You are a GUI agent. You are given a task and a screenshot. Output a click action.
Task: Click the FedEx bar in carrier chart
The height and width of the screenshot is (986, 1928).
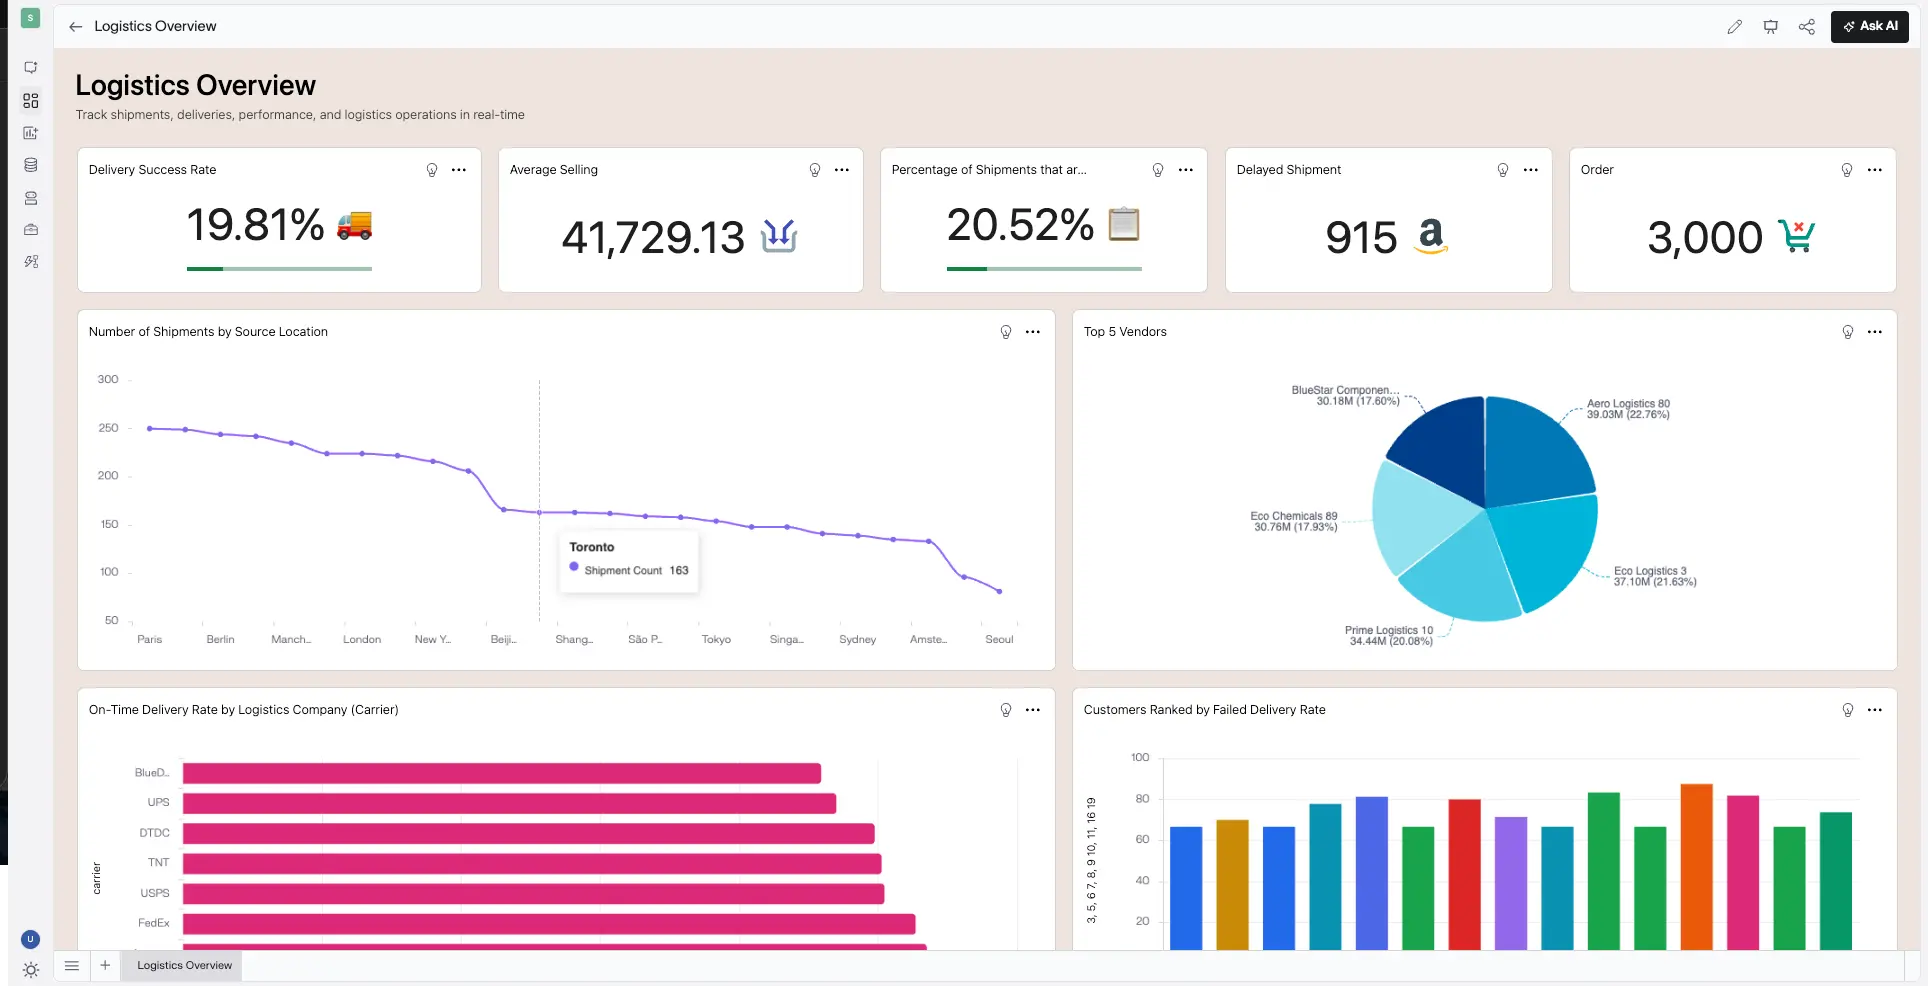549,924
